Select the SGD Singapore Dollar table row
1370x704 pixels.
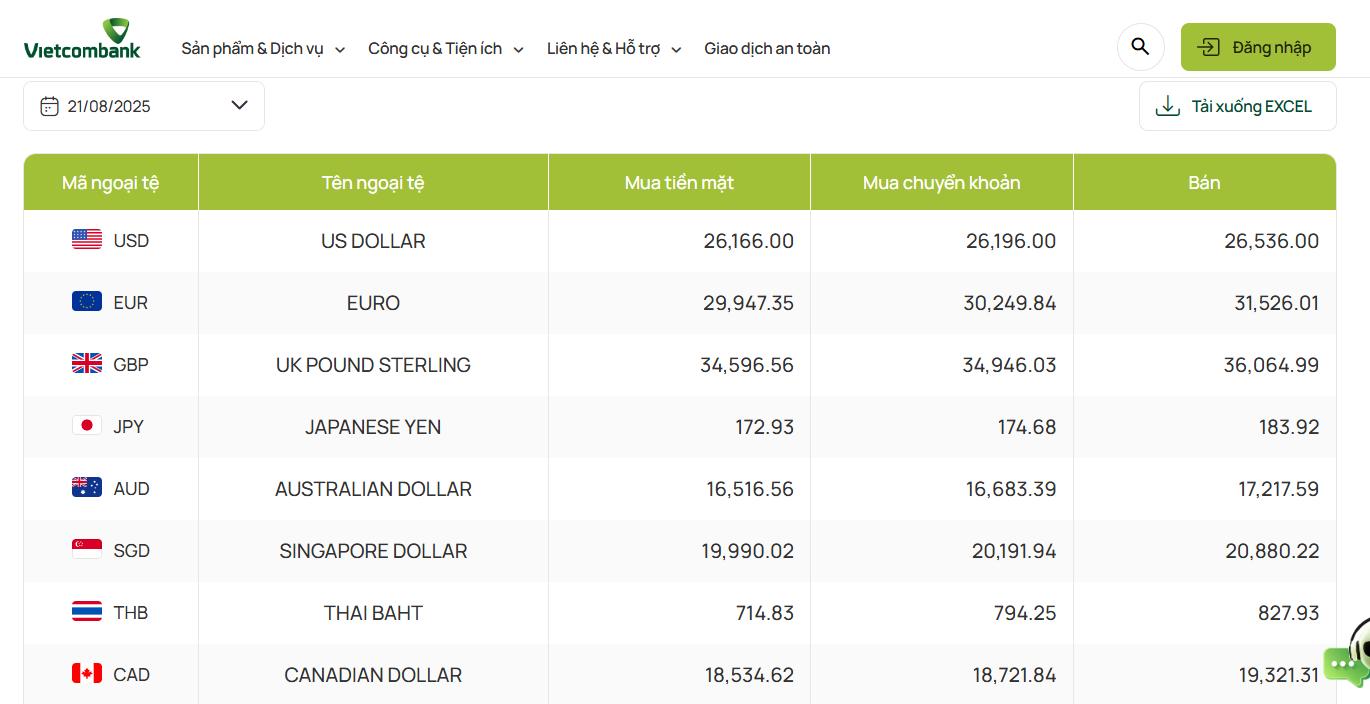(680, 550)
